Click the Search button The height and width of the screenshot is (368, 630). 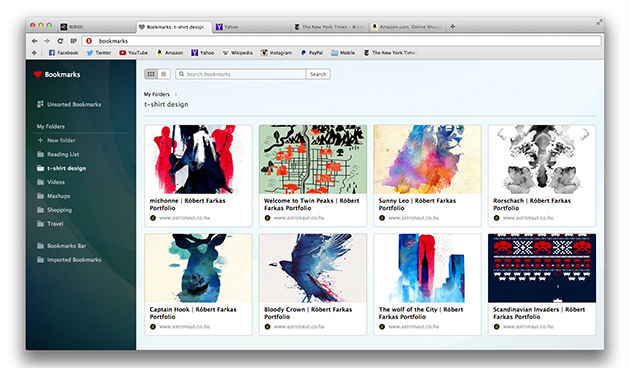pos(318,74)
